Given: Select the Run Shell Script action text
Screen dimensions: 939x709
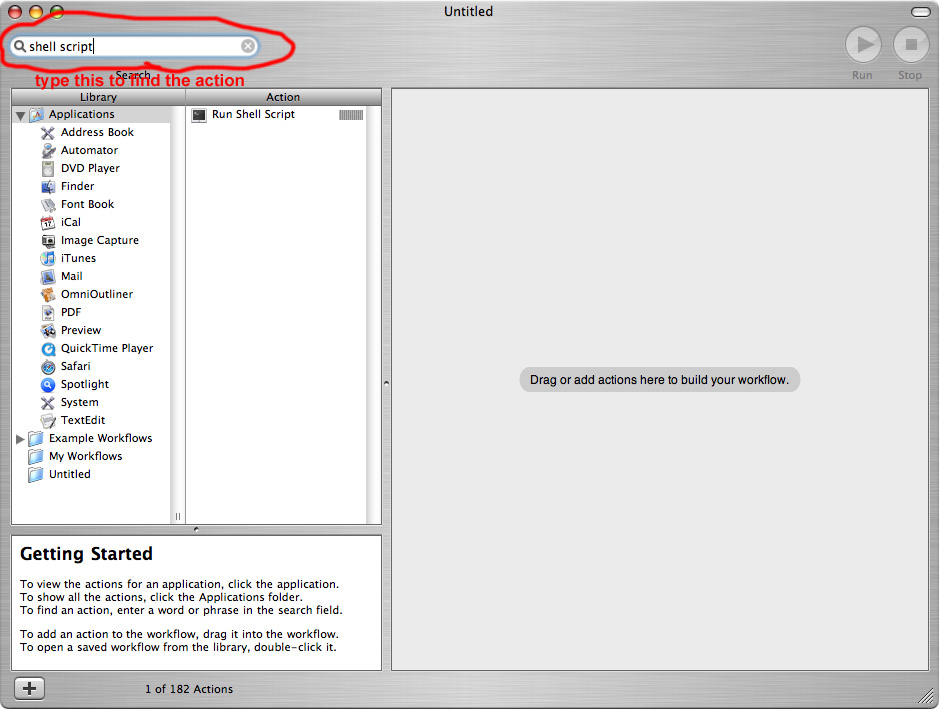Looking at the screenshot, I should pos(253,114).
